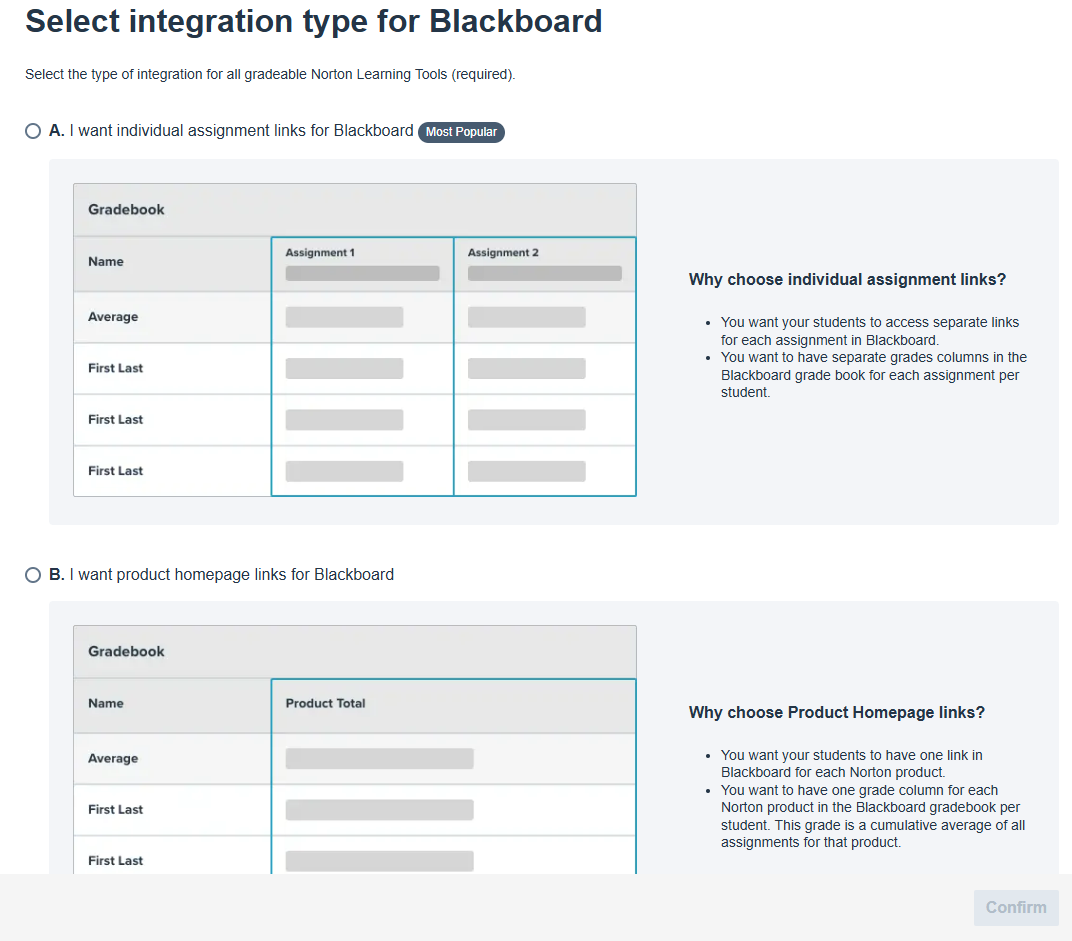Click the first bullet about separate links
This screenshot has width=1072, height=941.
pos(868,329)
